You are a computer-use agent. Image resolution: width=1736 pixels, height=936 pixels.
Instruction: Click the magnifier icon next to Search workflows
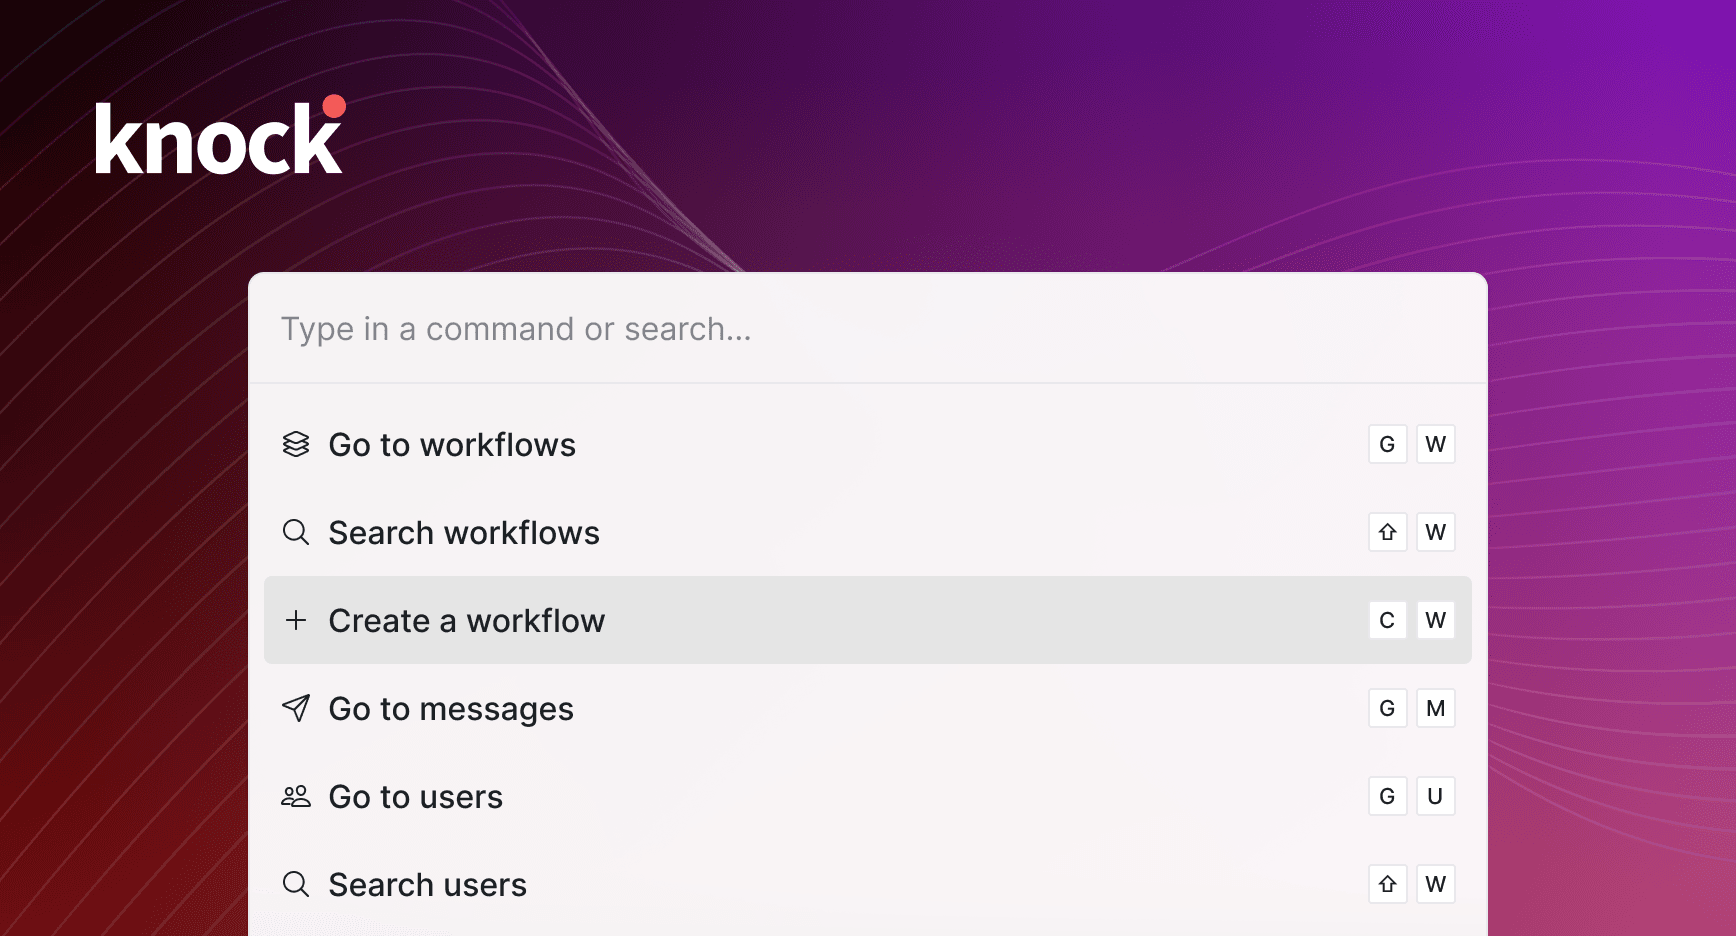point(296,532)
